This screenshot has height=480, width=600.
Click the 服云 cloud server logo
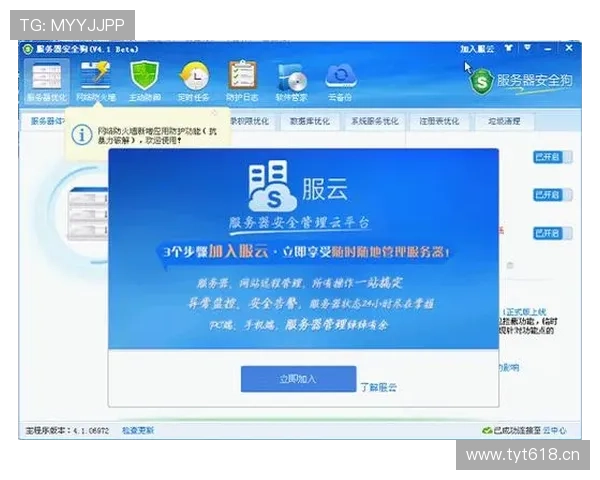pyautogui.click(x=272, y=186)
